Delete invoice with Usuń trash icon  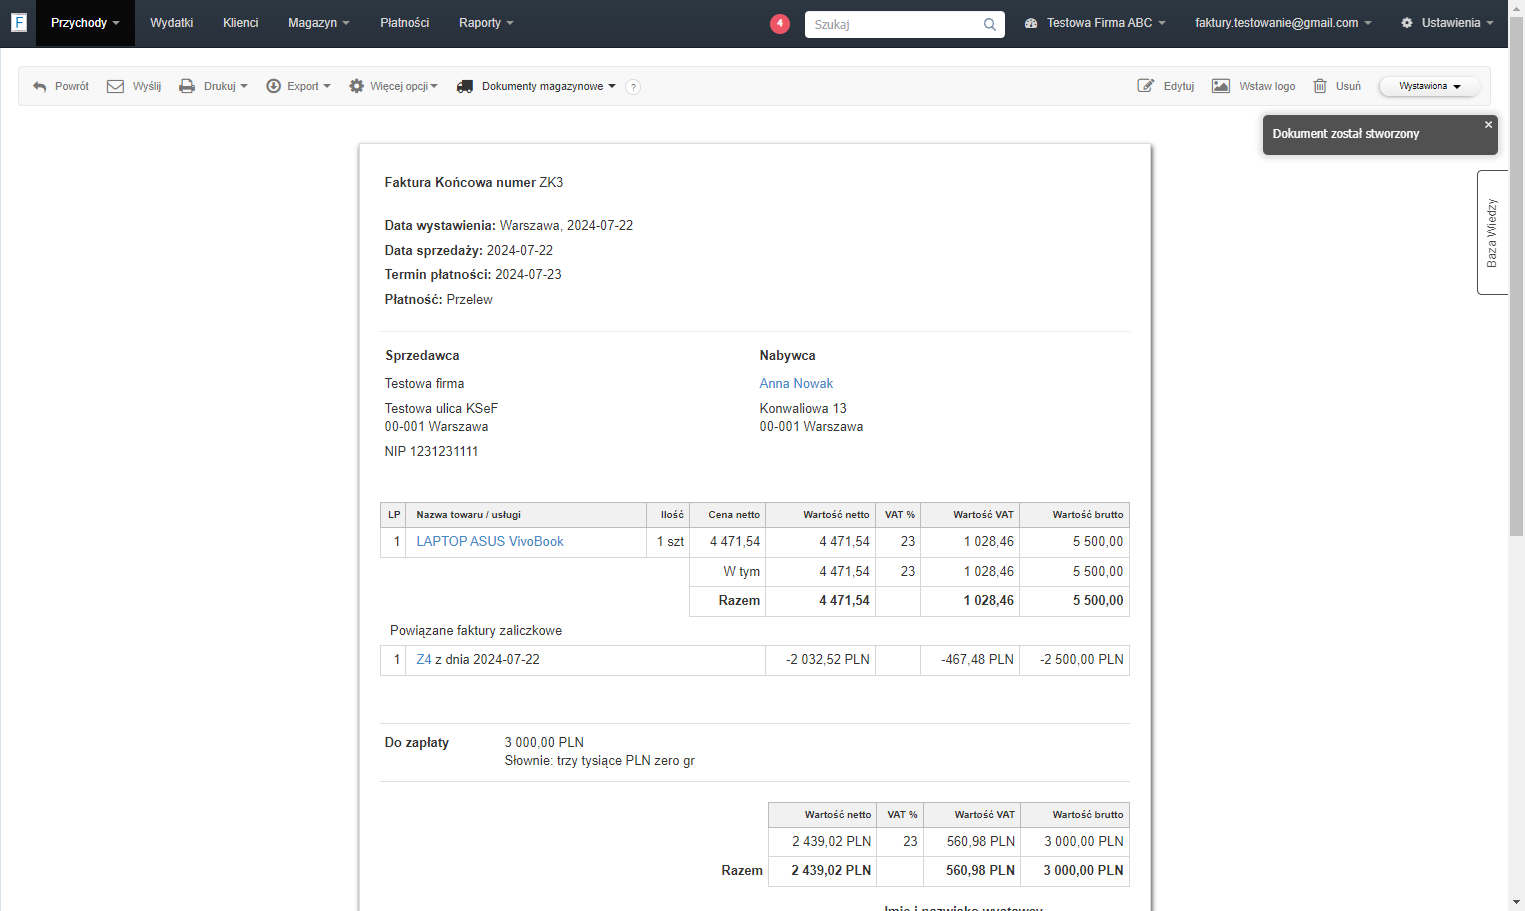[1320, 86]
